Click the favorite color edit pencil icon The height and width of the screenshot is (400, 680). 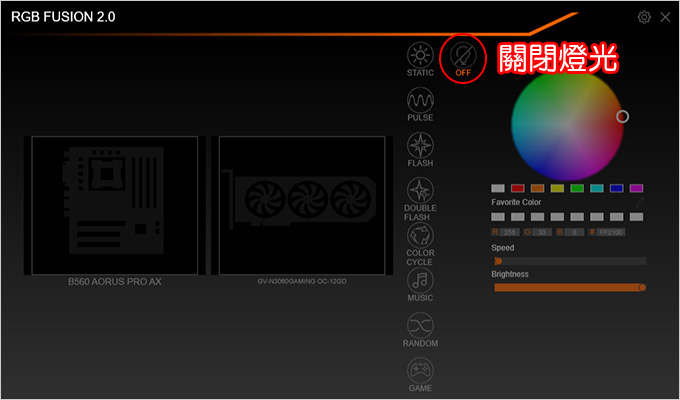(640, 202)
